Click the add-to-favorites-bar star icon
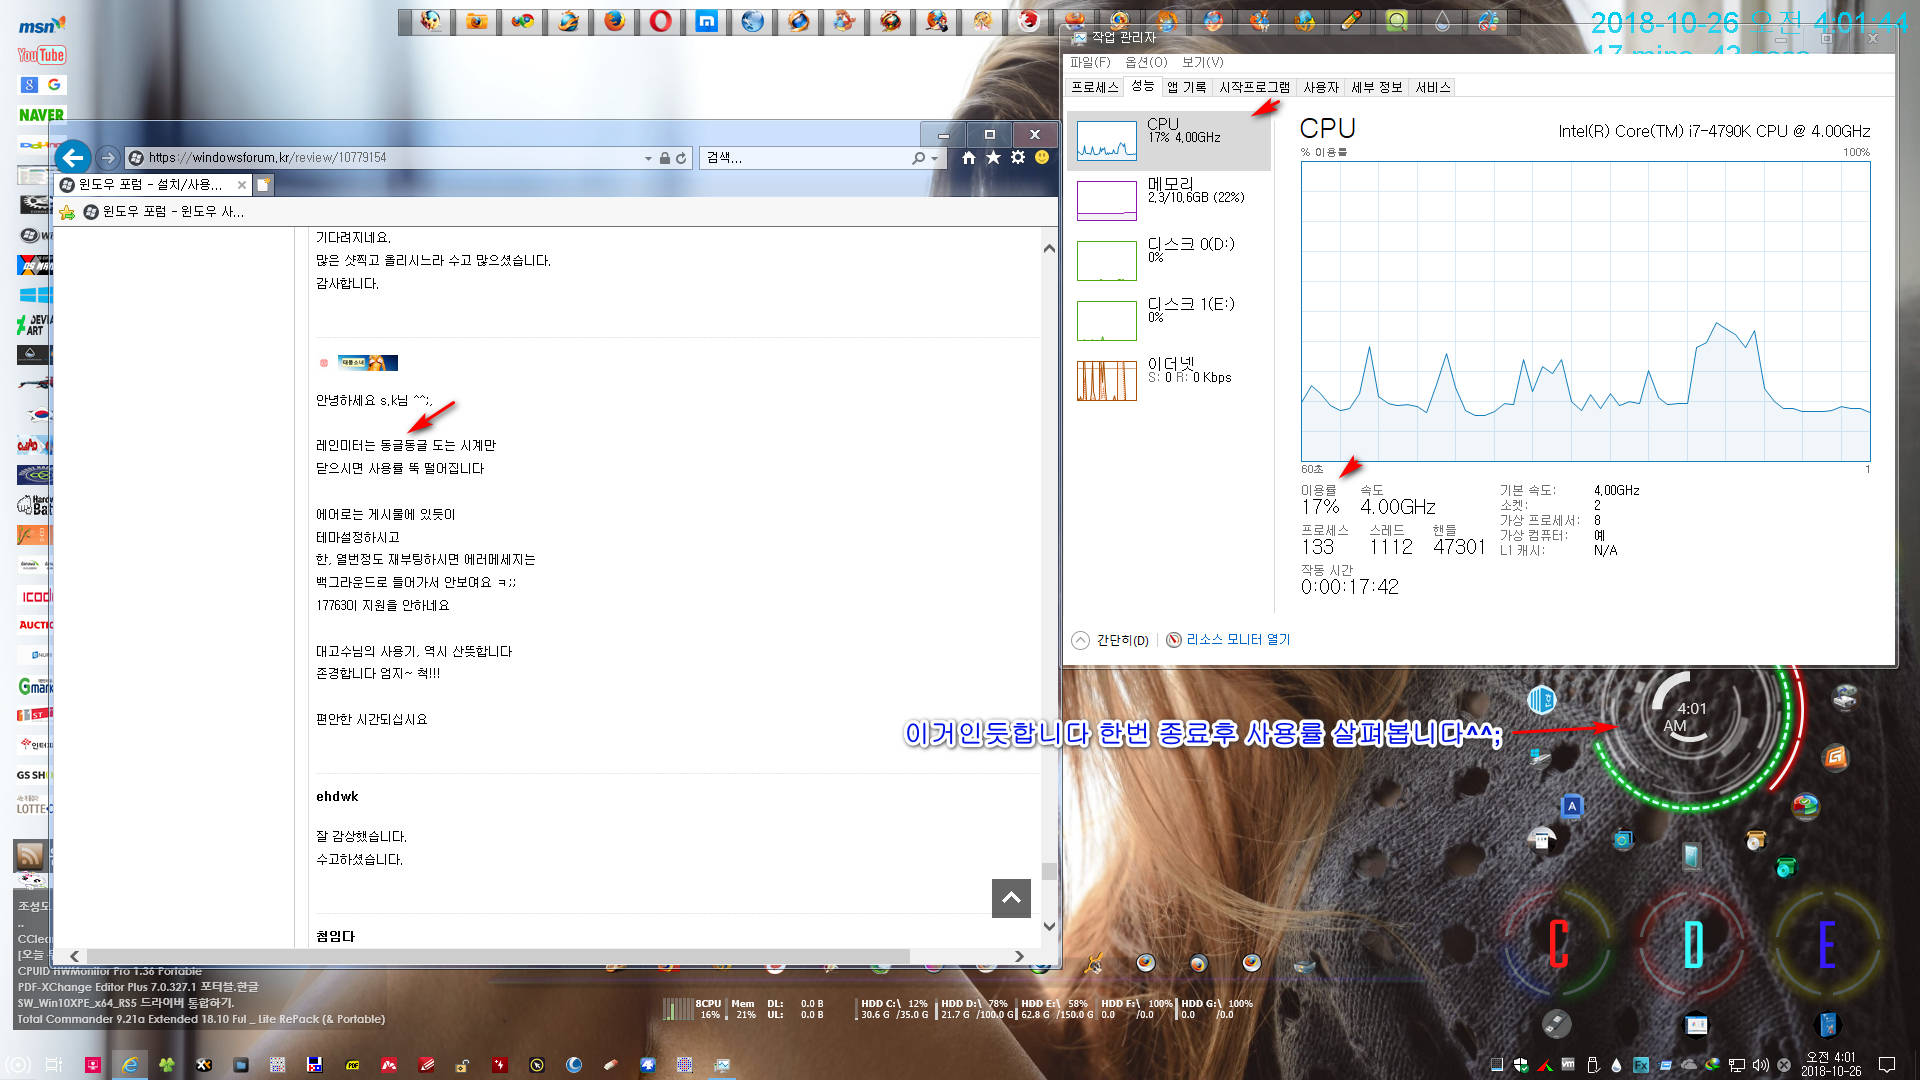Image resolution: width=1920 pixels, height=1080 pixels. (67, 212)
